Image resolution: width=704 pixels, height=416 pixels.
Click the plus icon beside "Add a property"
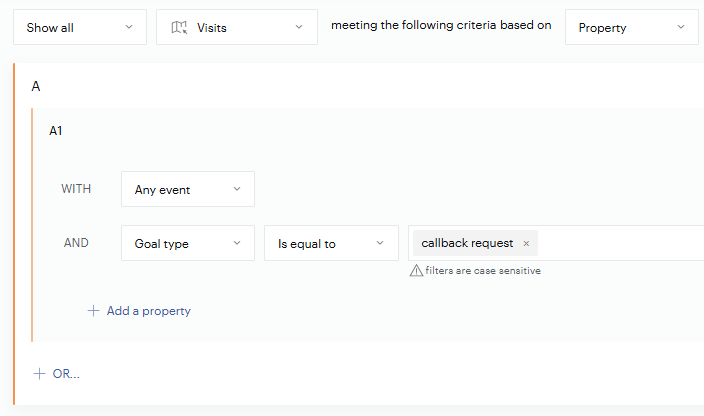click(x=94, y=311)
